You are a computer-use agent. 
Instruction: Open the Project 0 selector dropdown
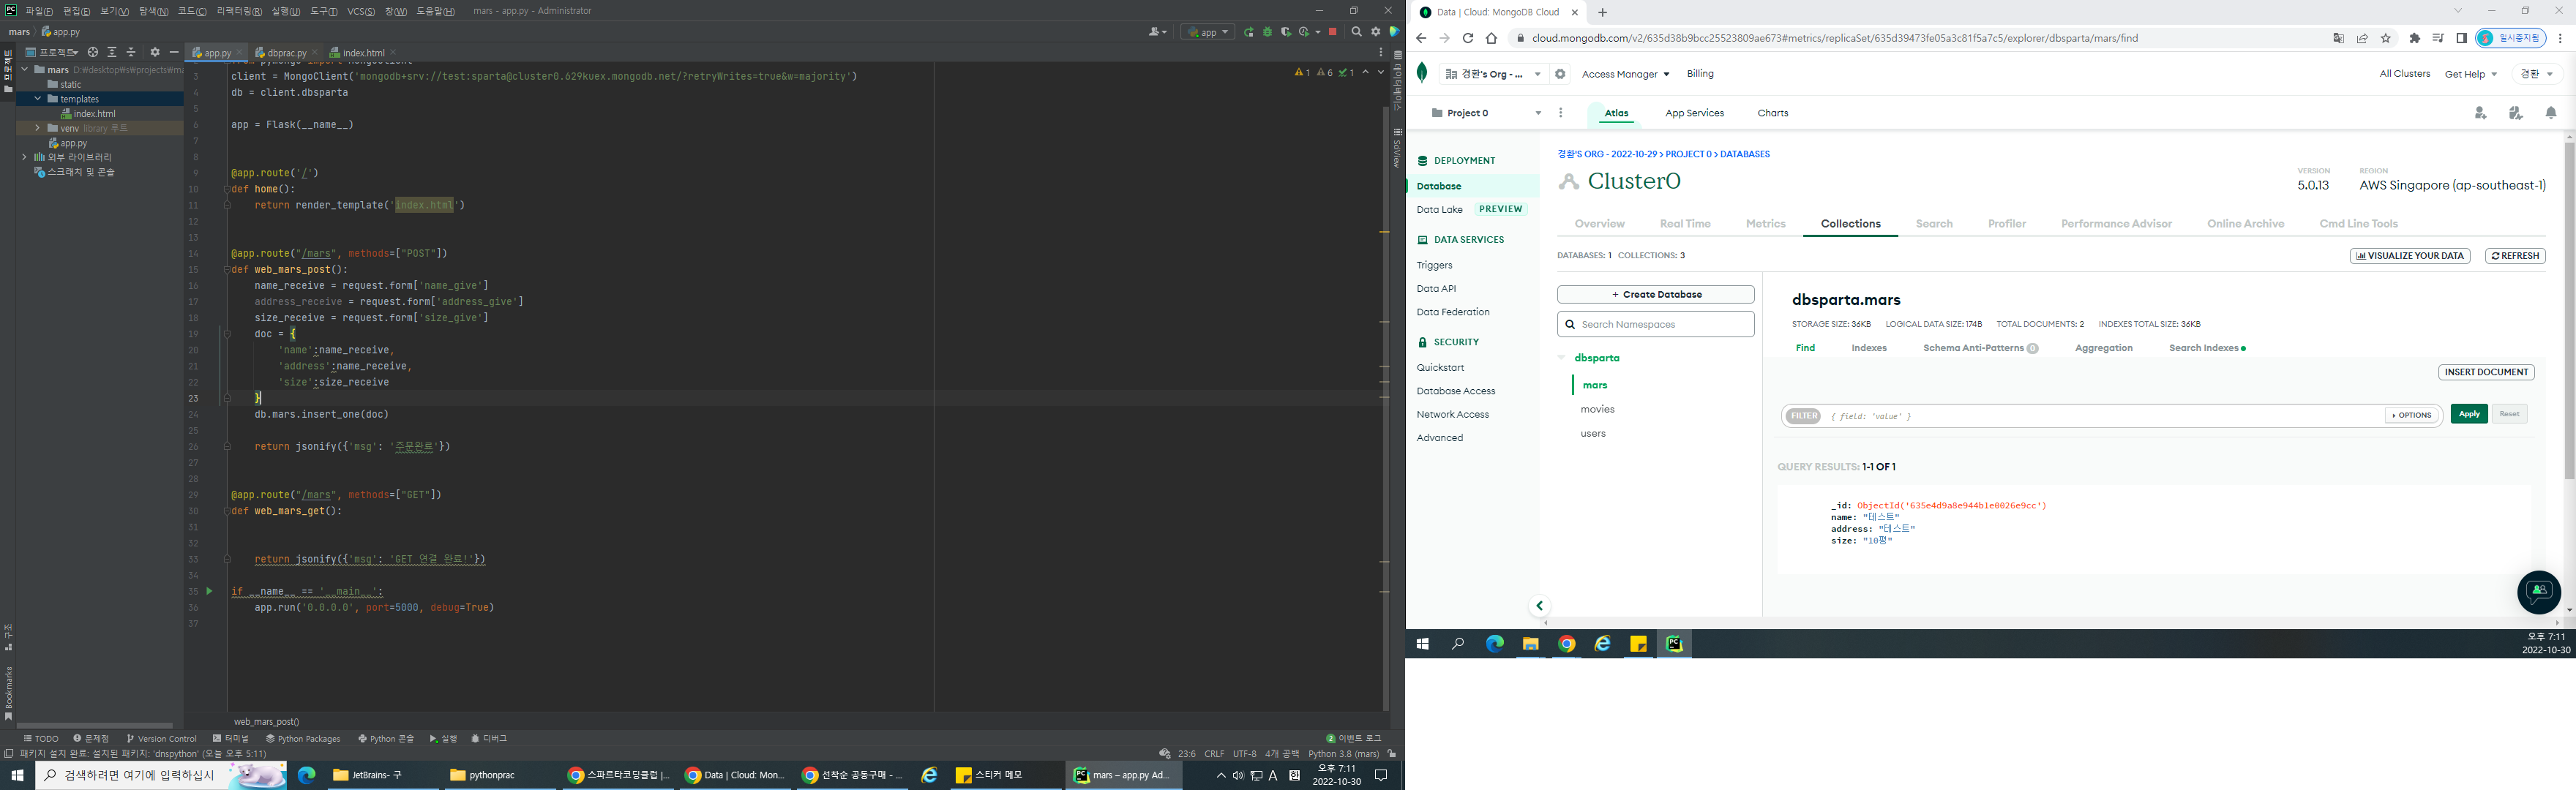tap(1488, 113)
